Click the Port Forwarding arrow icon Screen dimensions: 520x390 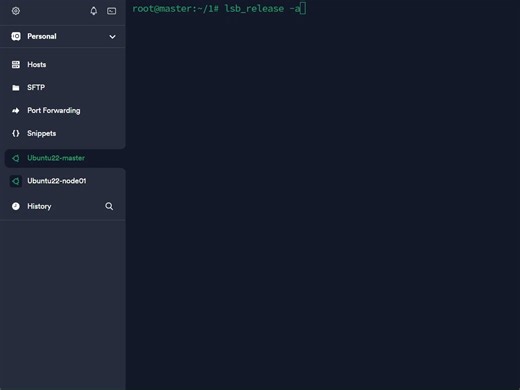point(16,111)
